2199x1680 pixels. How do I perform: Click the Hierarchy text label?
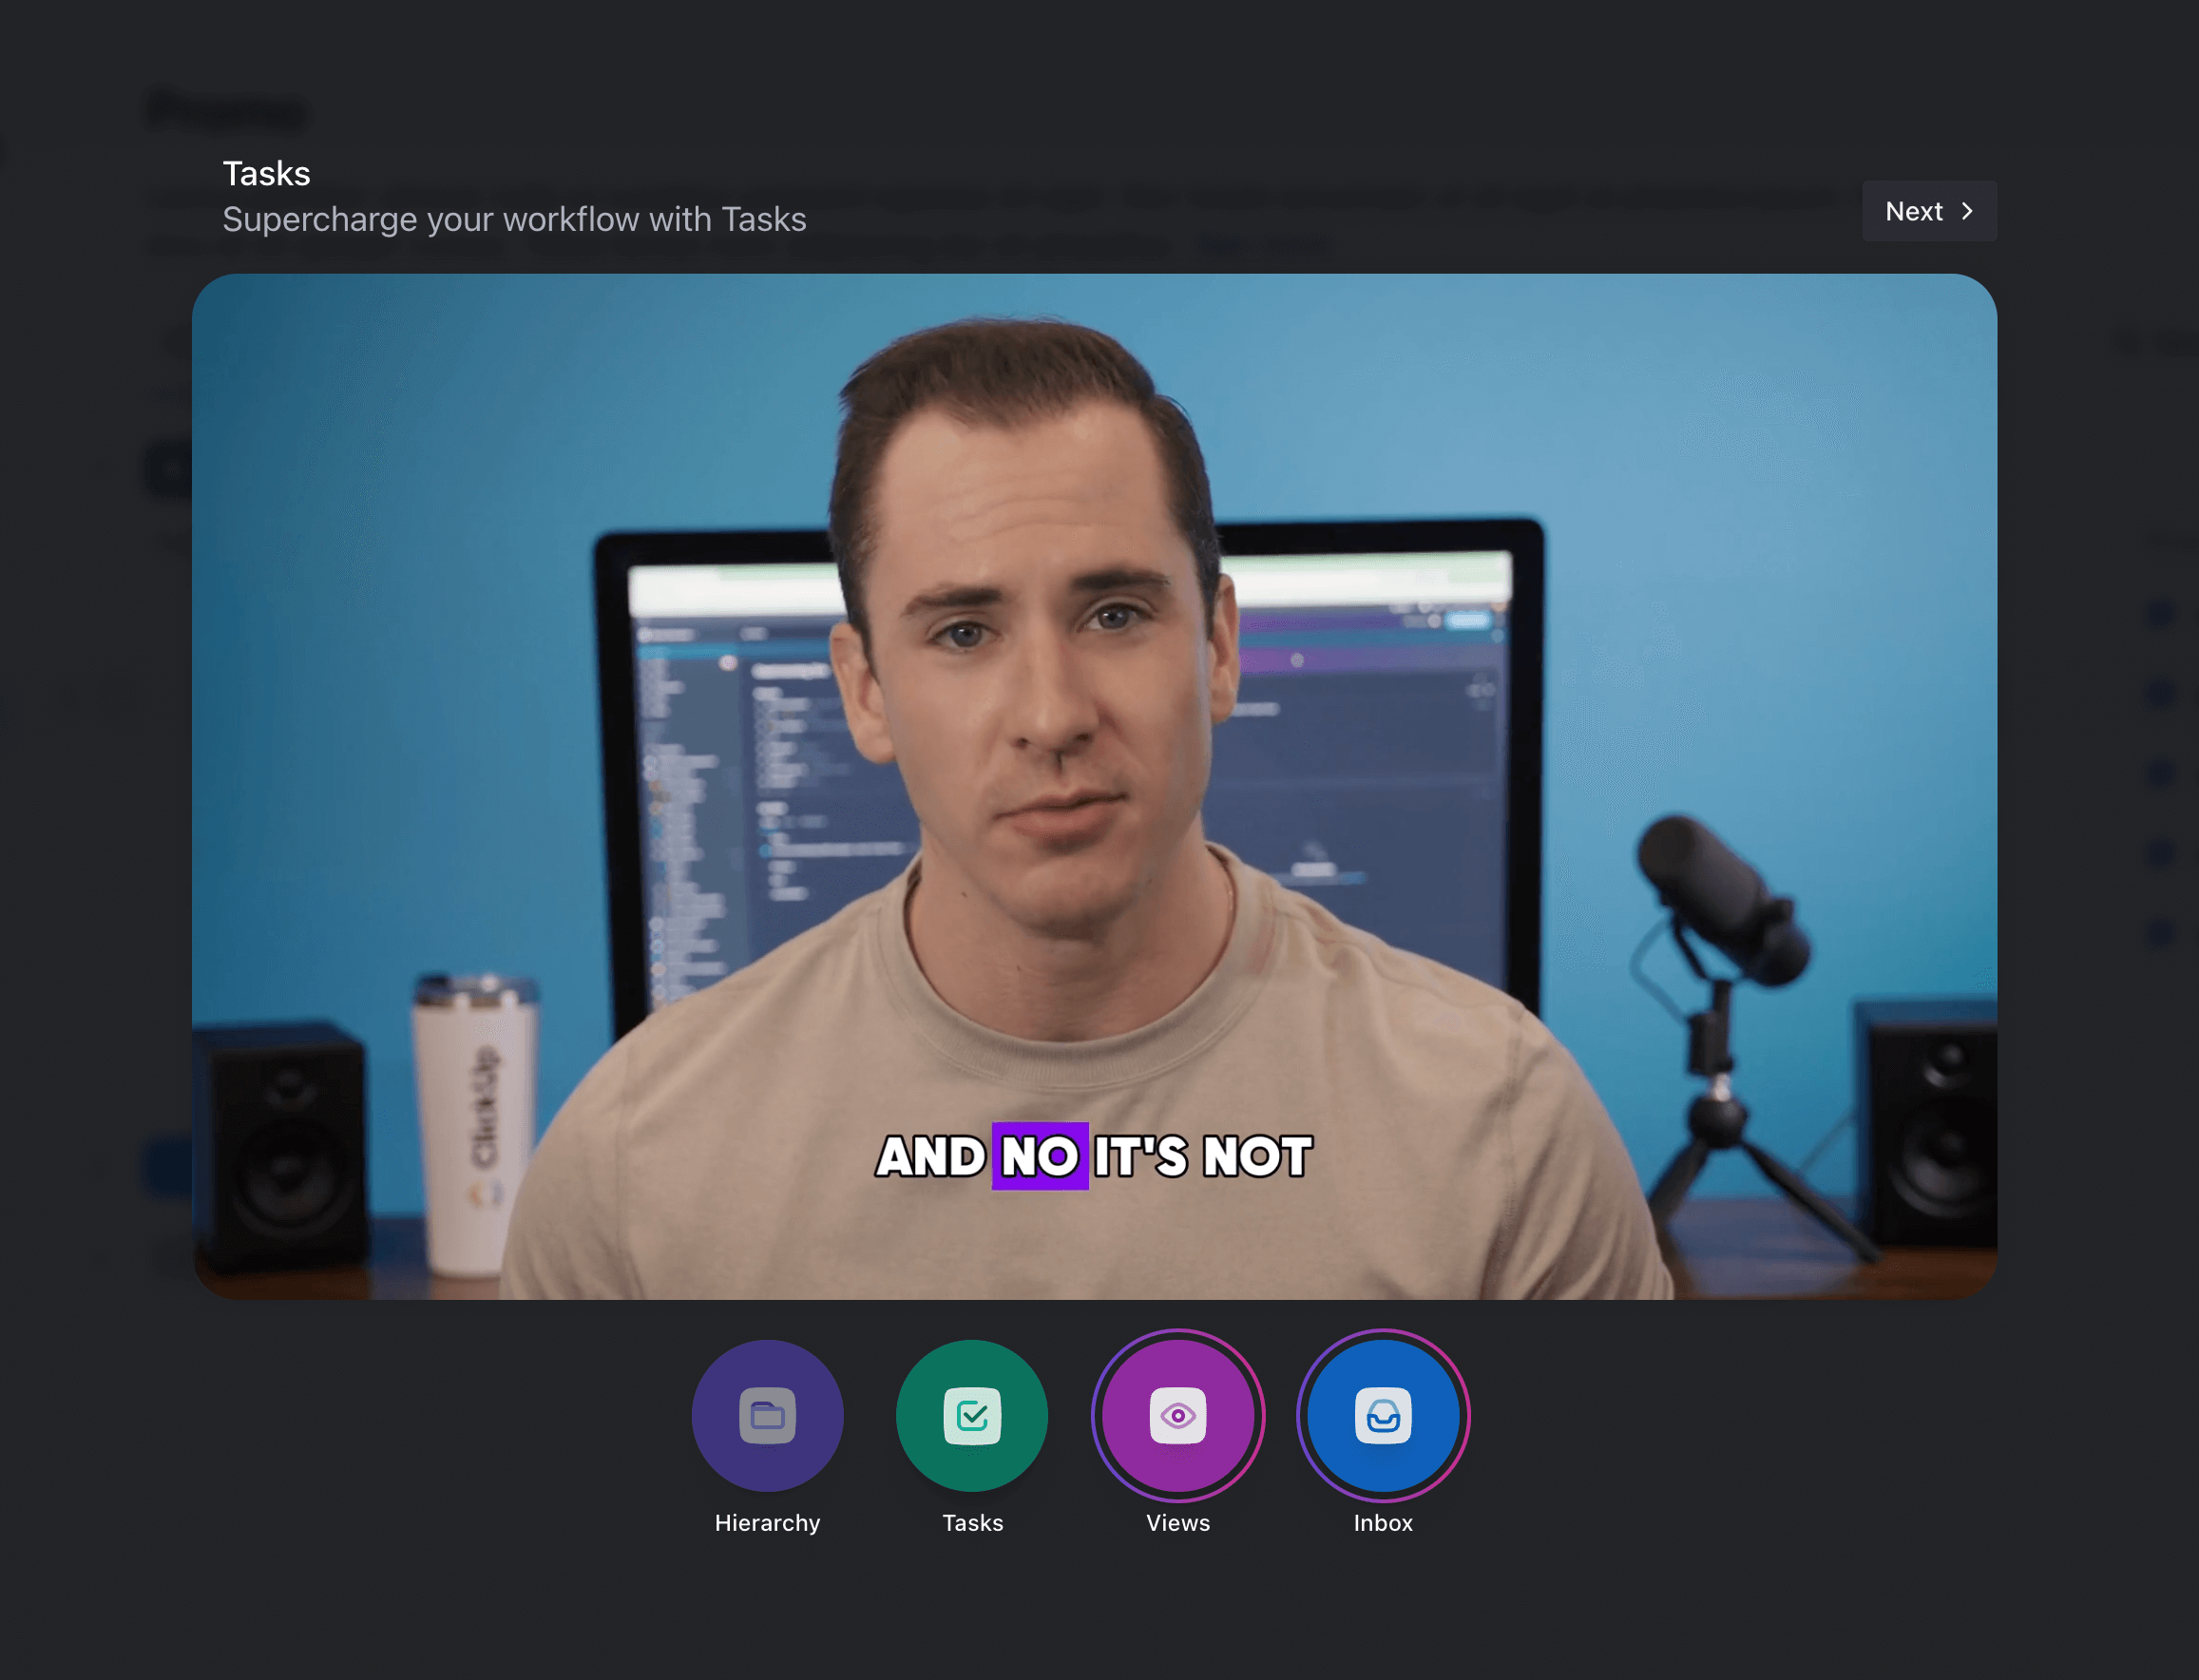point(767,1522)
